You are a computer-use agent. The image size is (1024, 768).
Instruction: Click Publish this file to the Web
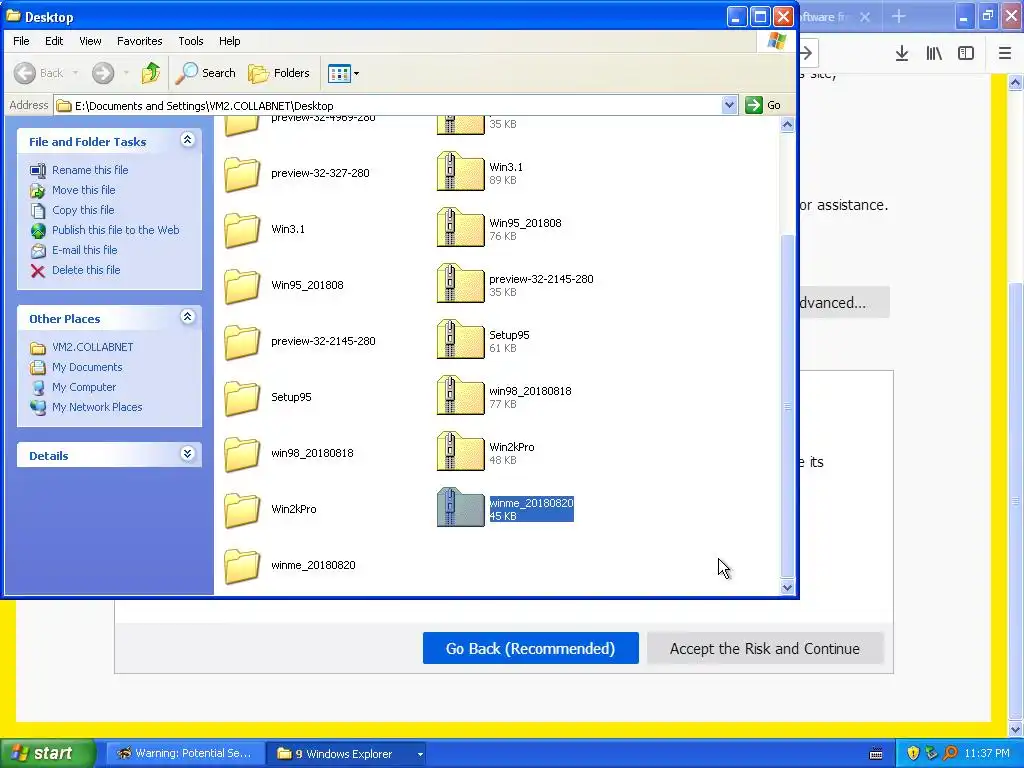coord(116,230)
